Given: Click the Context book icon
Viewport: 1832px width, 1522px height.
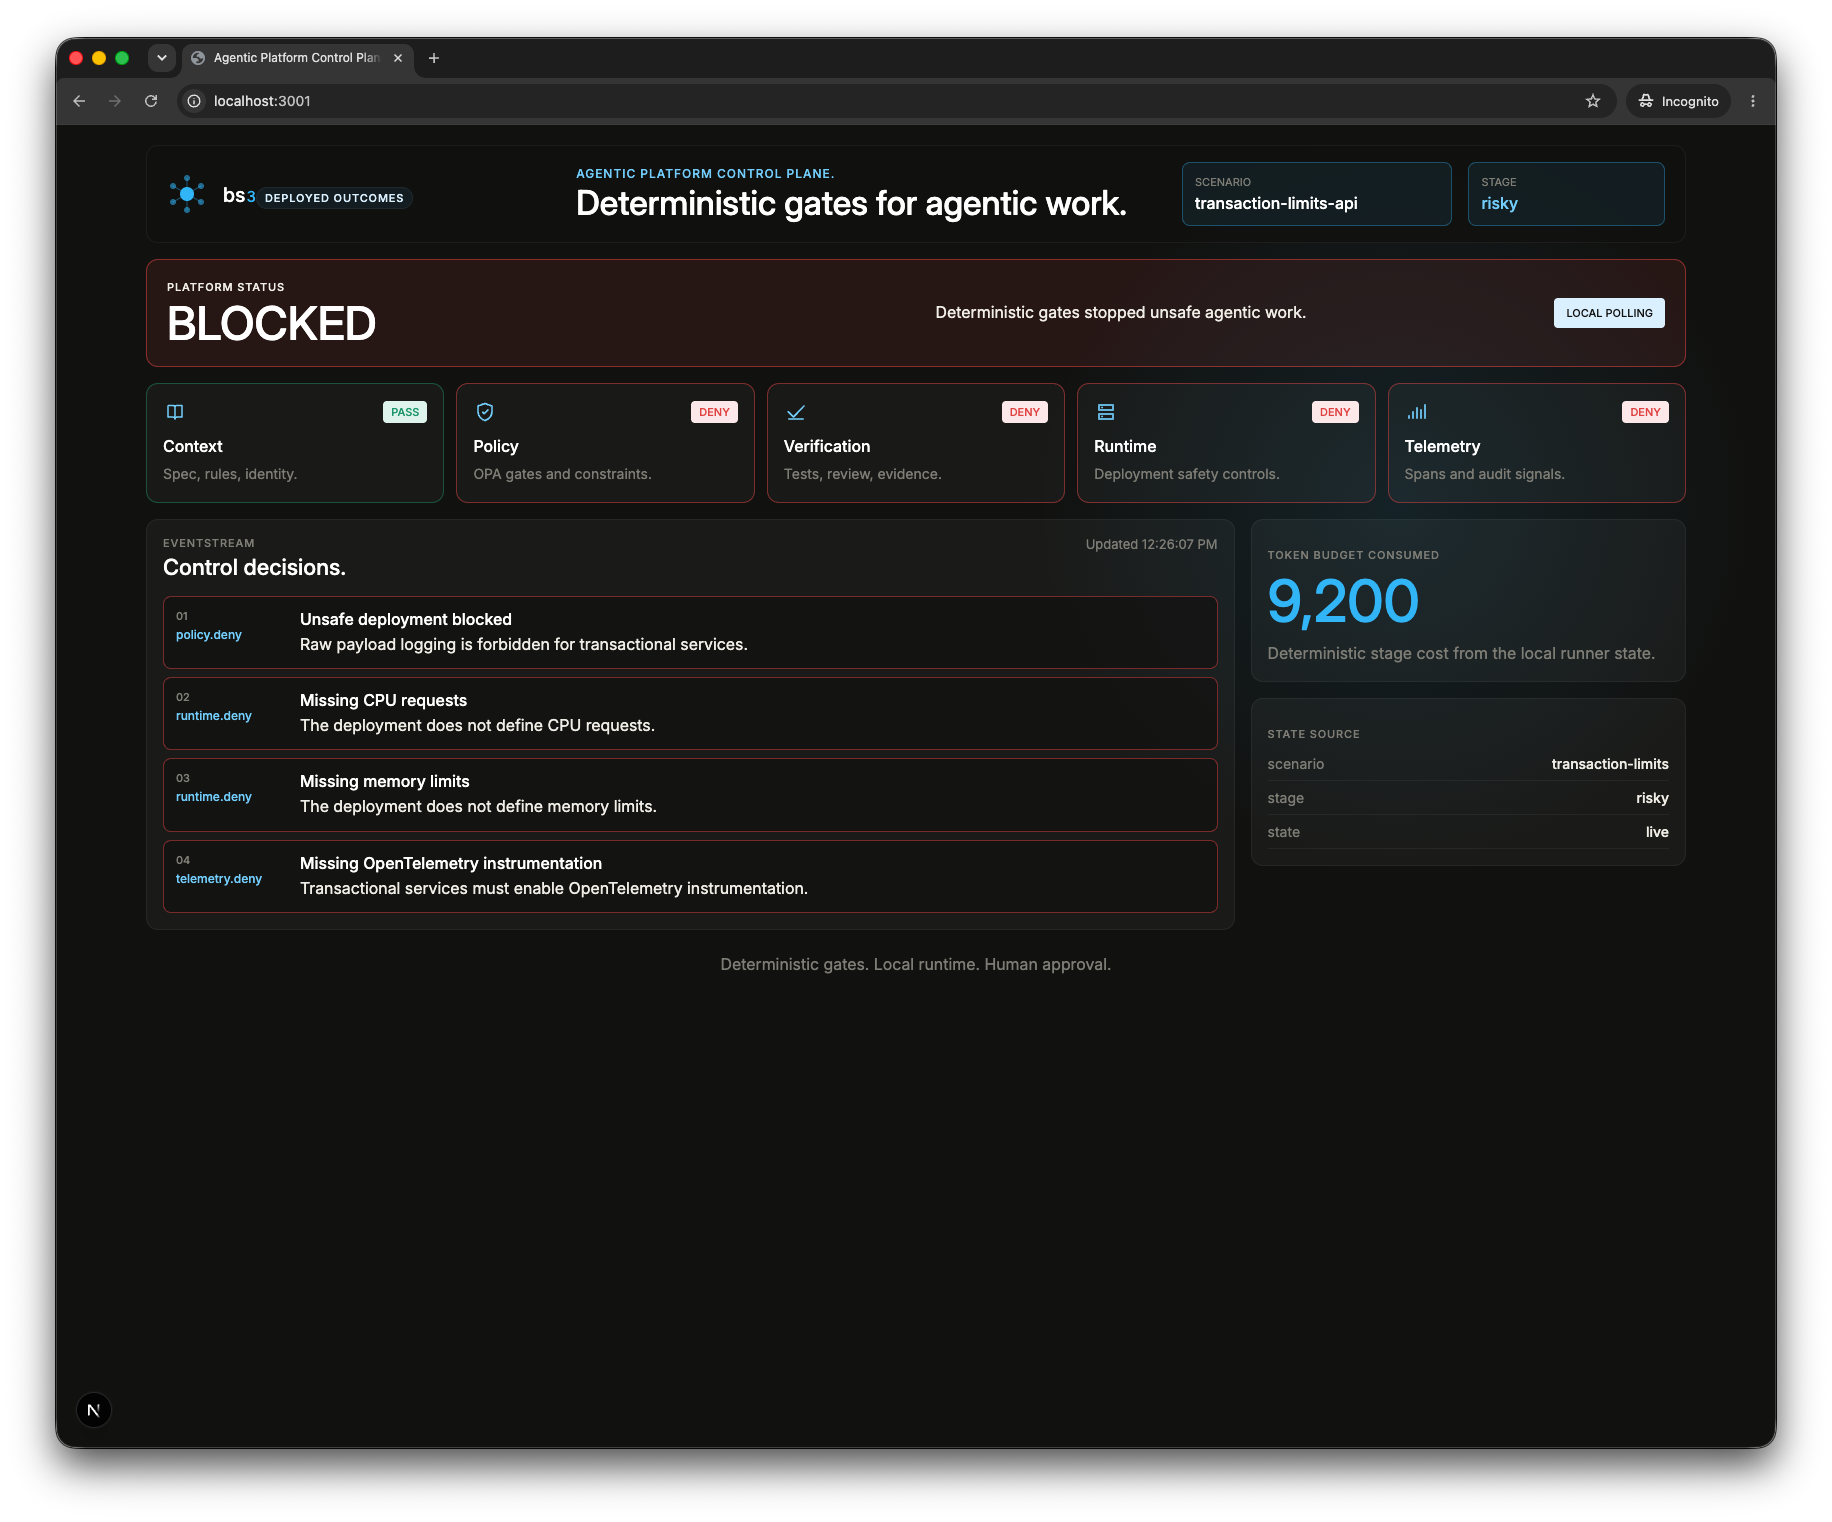Looking at the screenshot, I should tap(175, 412).
